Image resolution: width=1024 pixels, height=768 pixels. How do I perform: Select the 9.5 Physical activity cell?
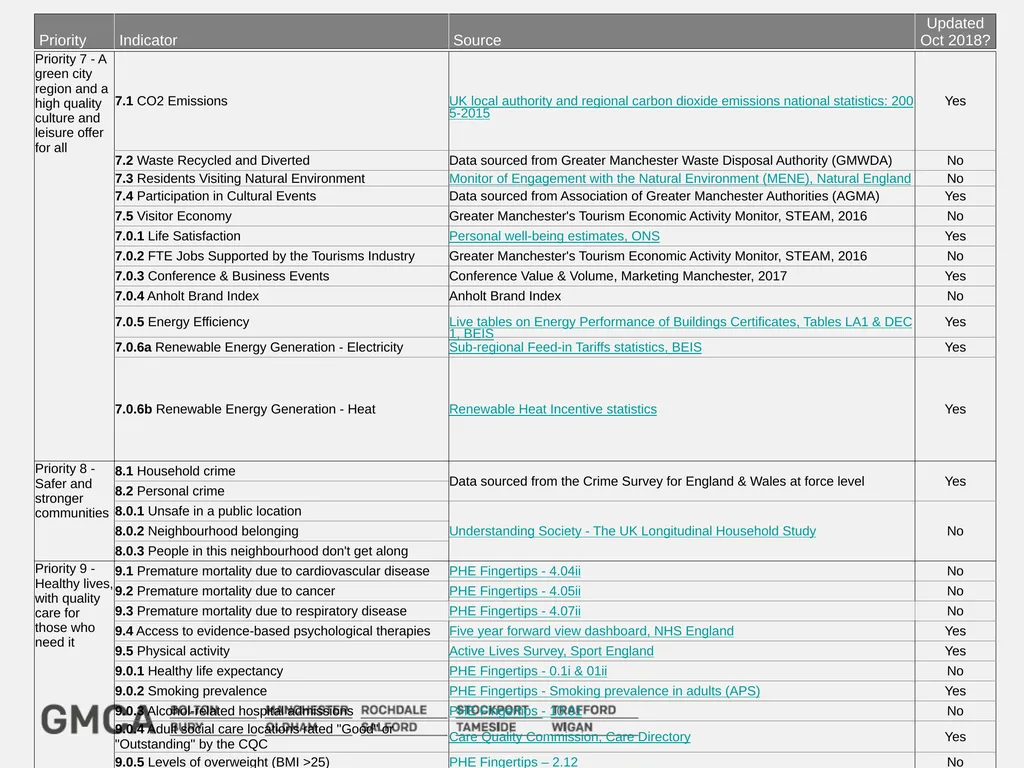(281, 651)
